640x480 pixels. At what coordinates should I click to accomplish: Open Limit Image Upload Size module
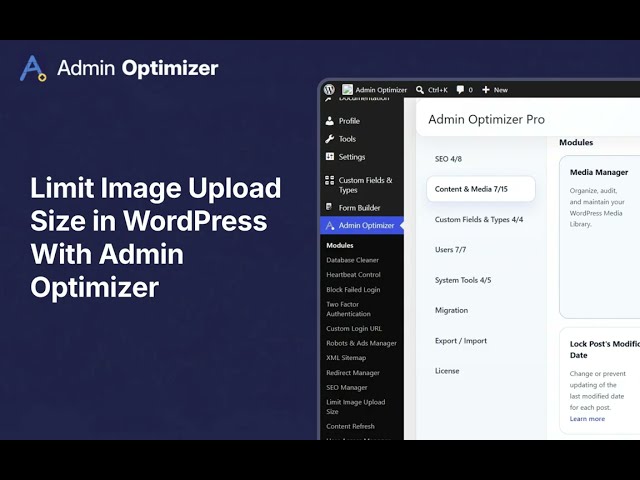pos(356,407)
